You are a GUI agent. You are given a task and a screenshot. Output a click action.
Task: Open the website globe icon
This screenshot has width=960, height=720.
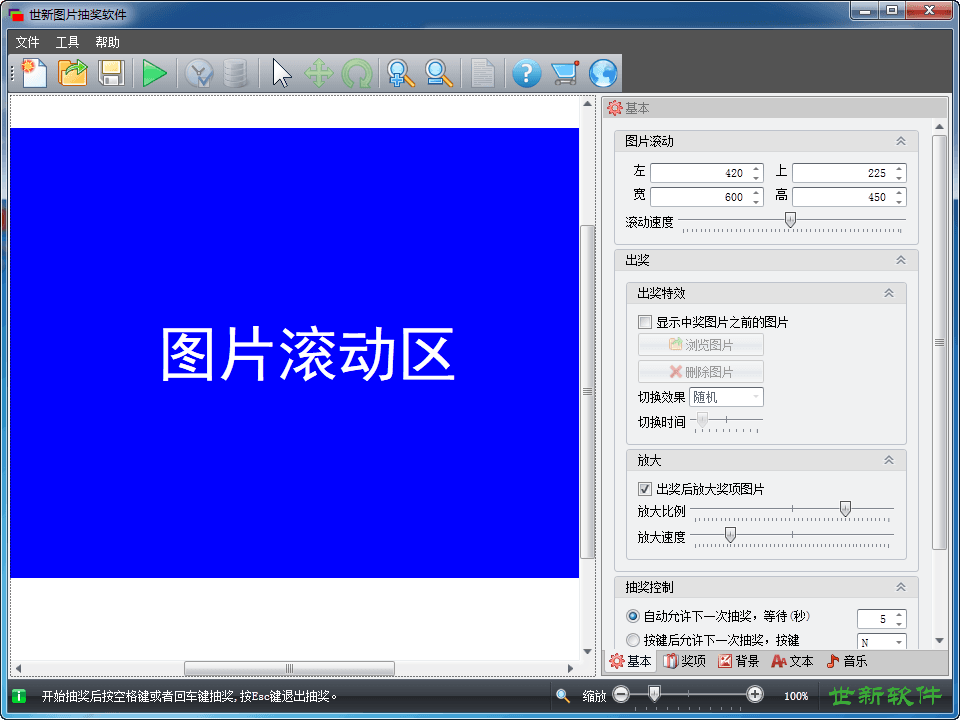pos(603,73)
